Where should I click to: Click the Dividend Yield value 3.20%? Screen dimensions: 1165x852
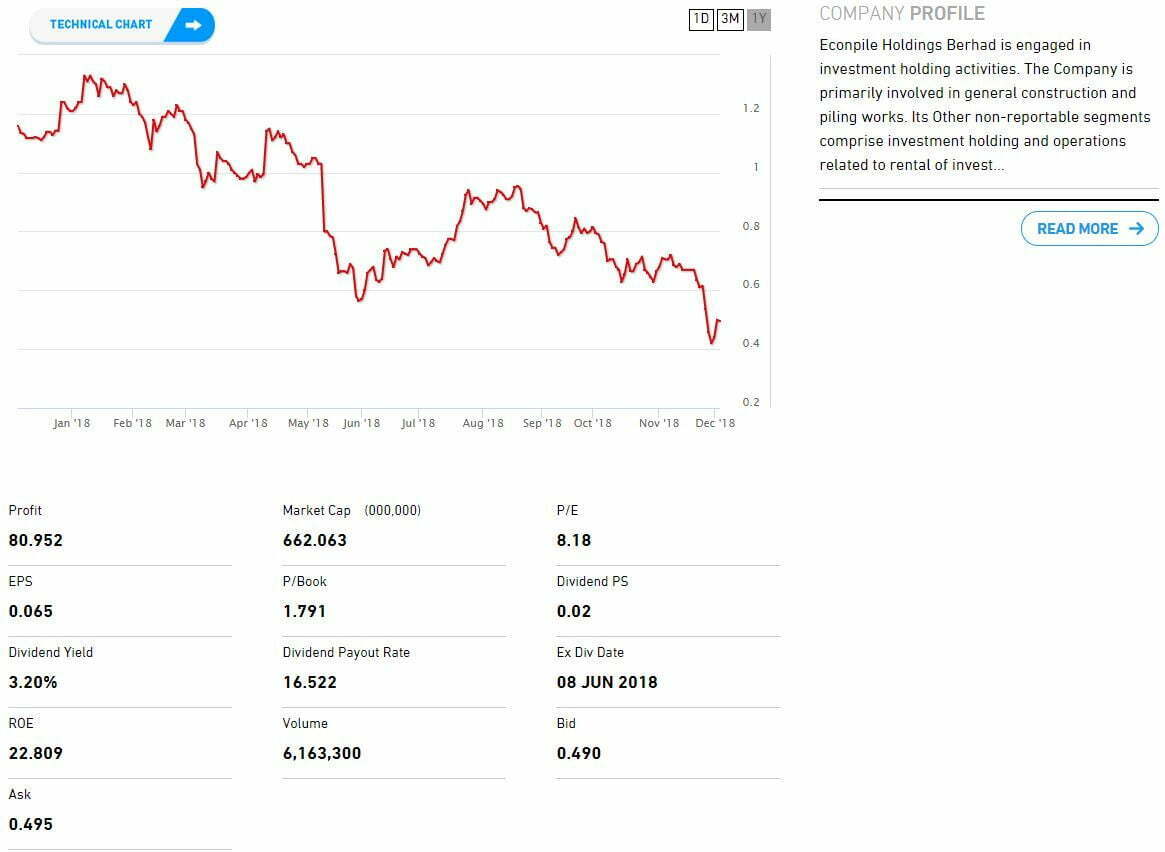(33, 682)
